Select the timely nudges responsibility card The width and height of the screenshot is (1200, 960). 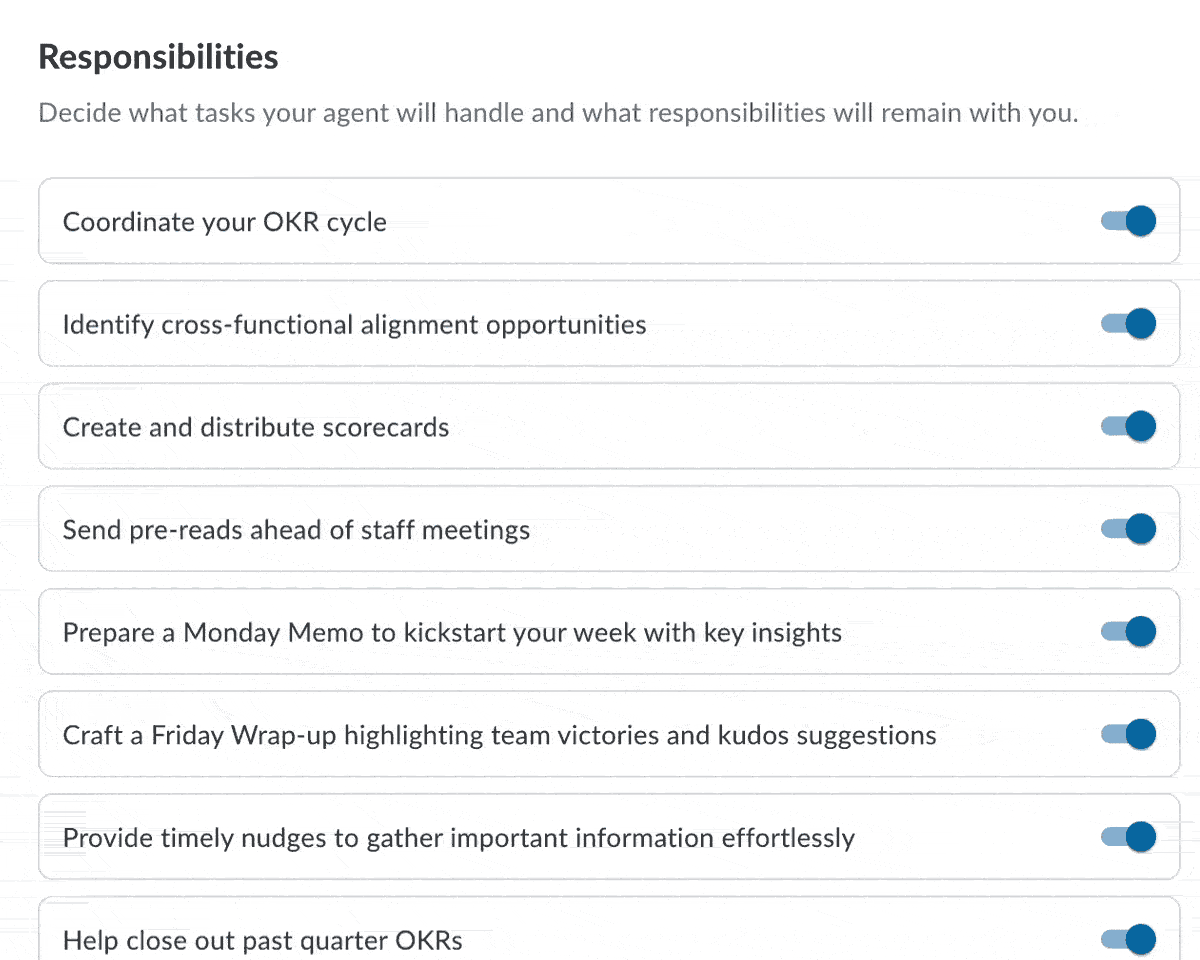pos(600,837)
